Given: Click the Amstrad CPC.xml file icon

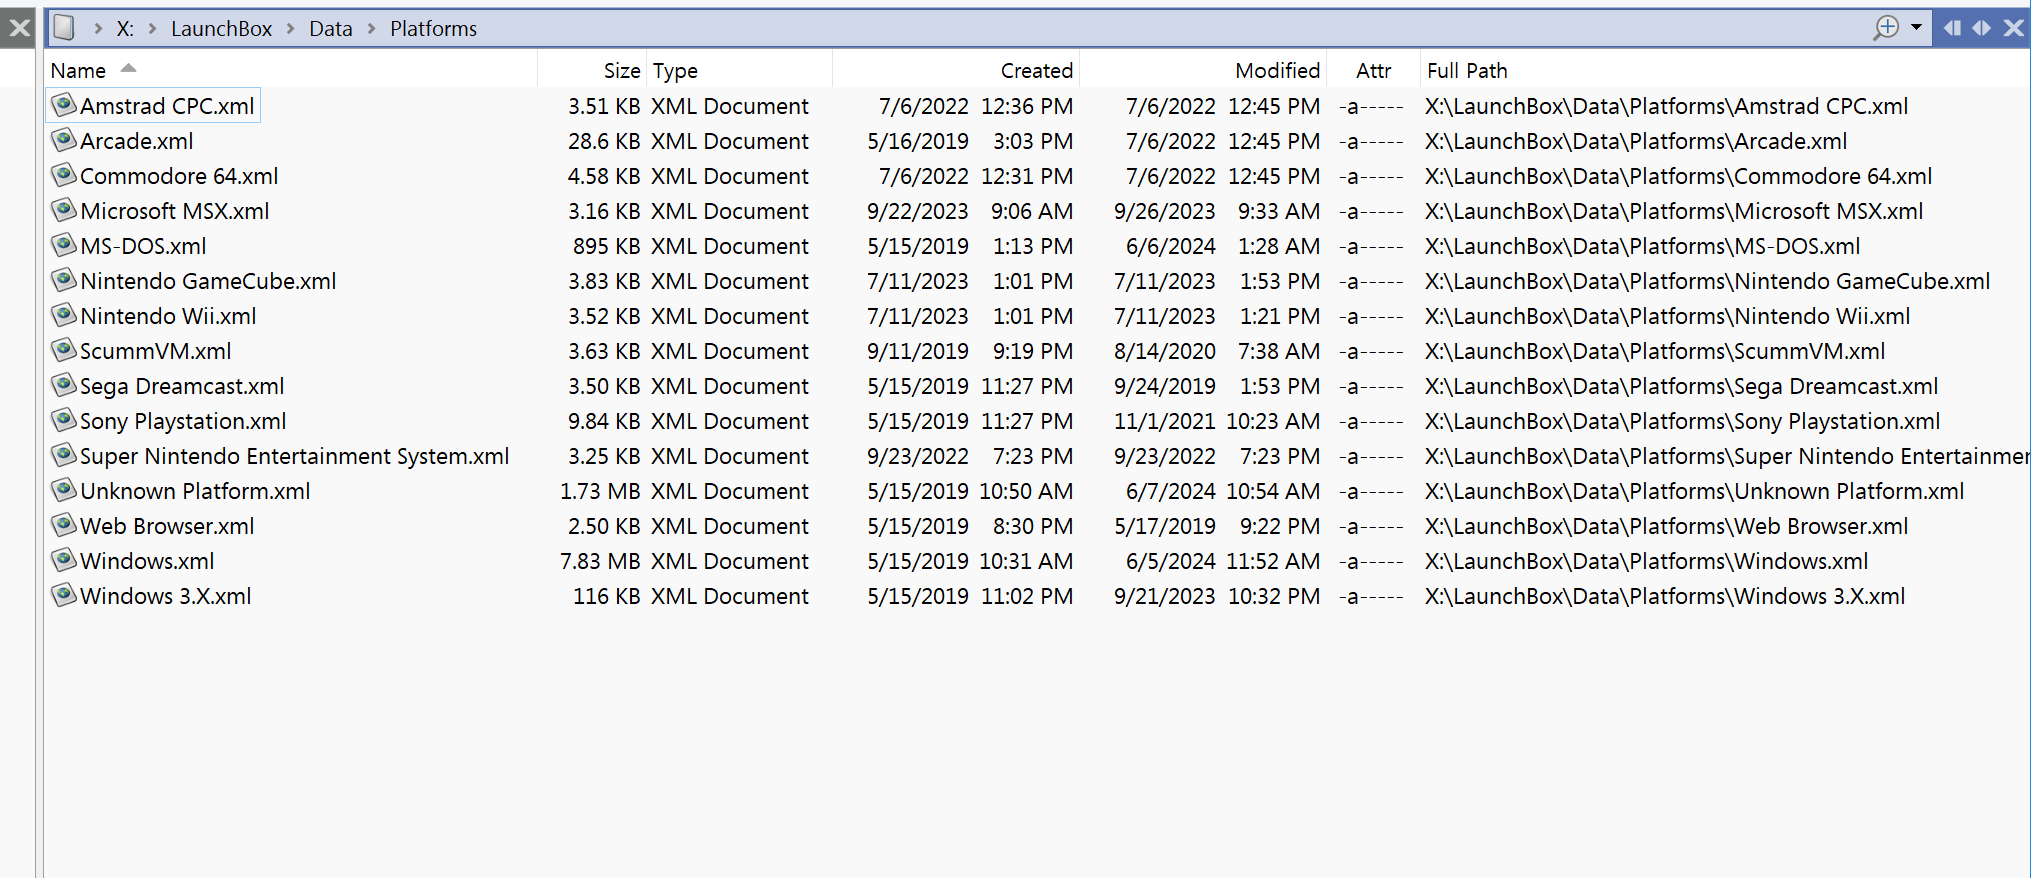Looking at the screenshot, I should pos(64,105).
